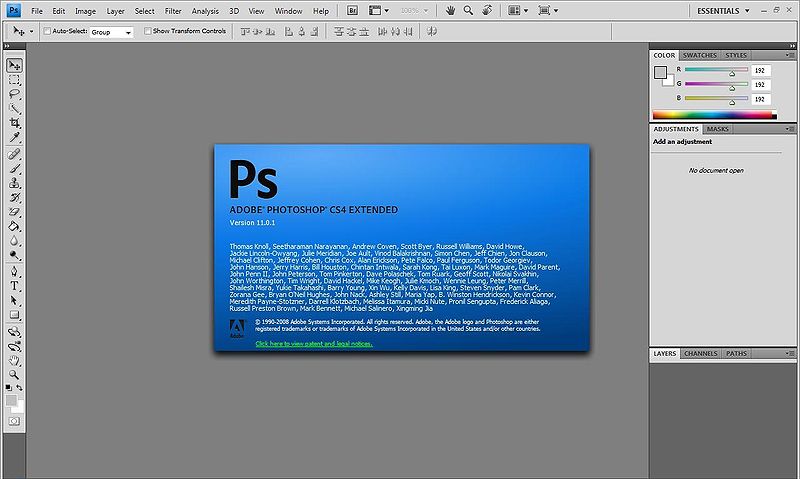Select the Blur tool
This screenshot has height=479, width=800.
coord(14,240)
